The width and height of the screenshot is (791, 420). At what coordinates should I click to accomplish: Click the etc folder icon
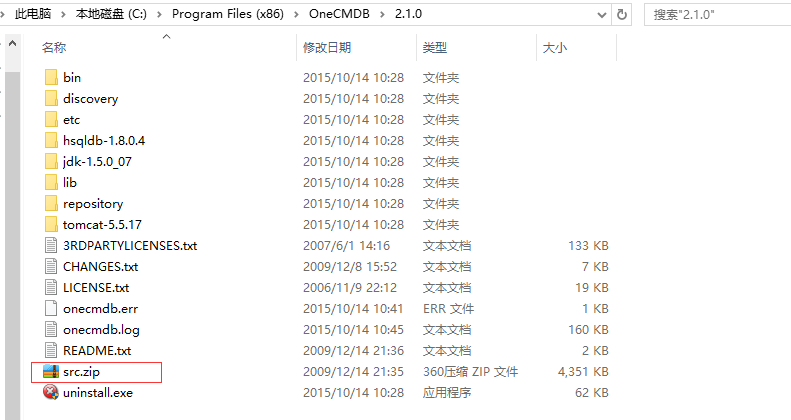click(51, 119)
